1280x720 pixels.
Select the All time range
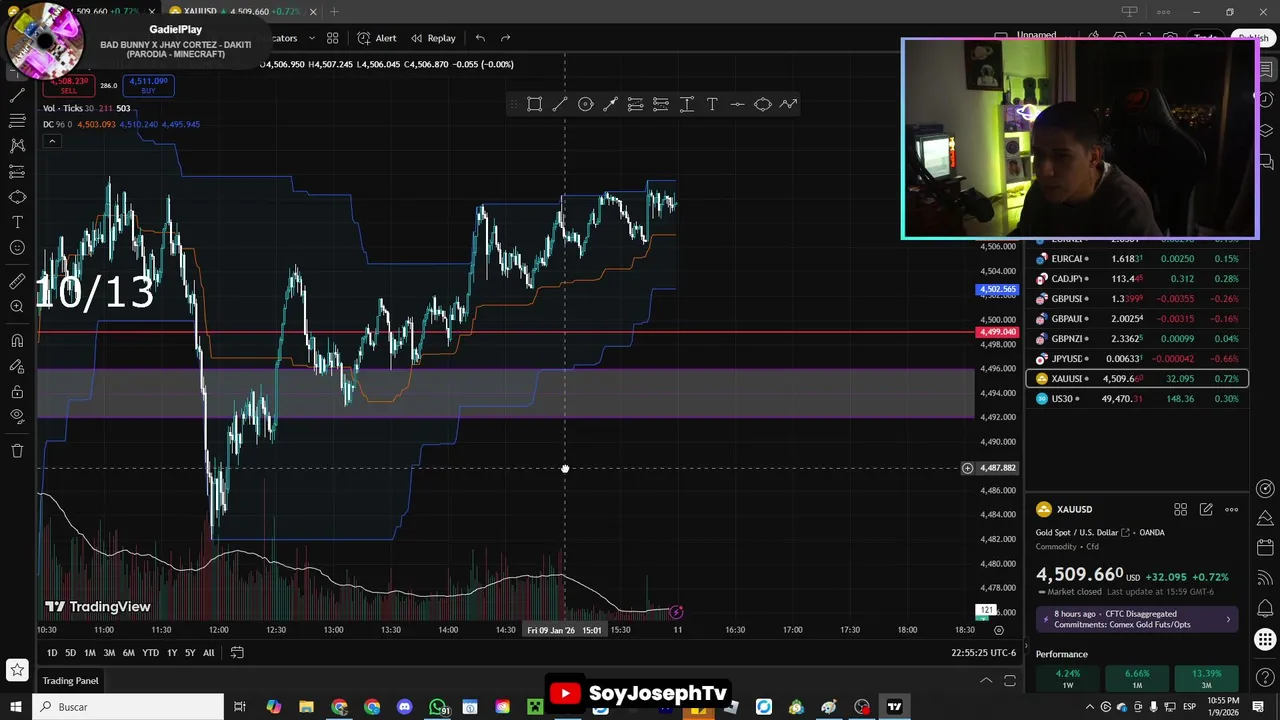click(208, 653)
